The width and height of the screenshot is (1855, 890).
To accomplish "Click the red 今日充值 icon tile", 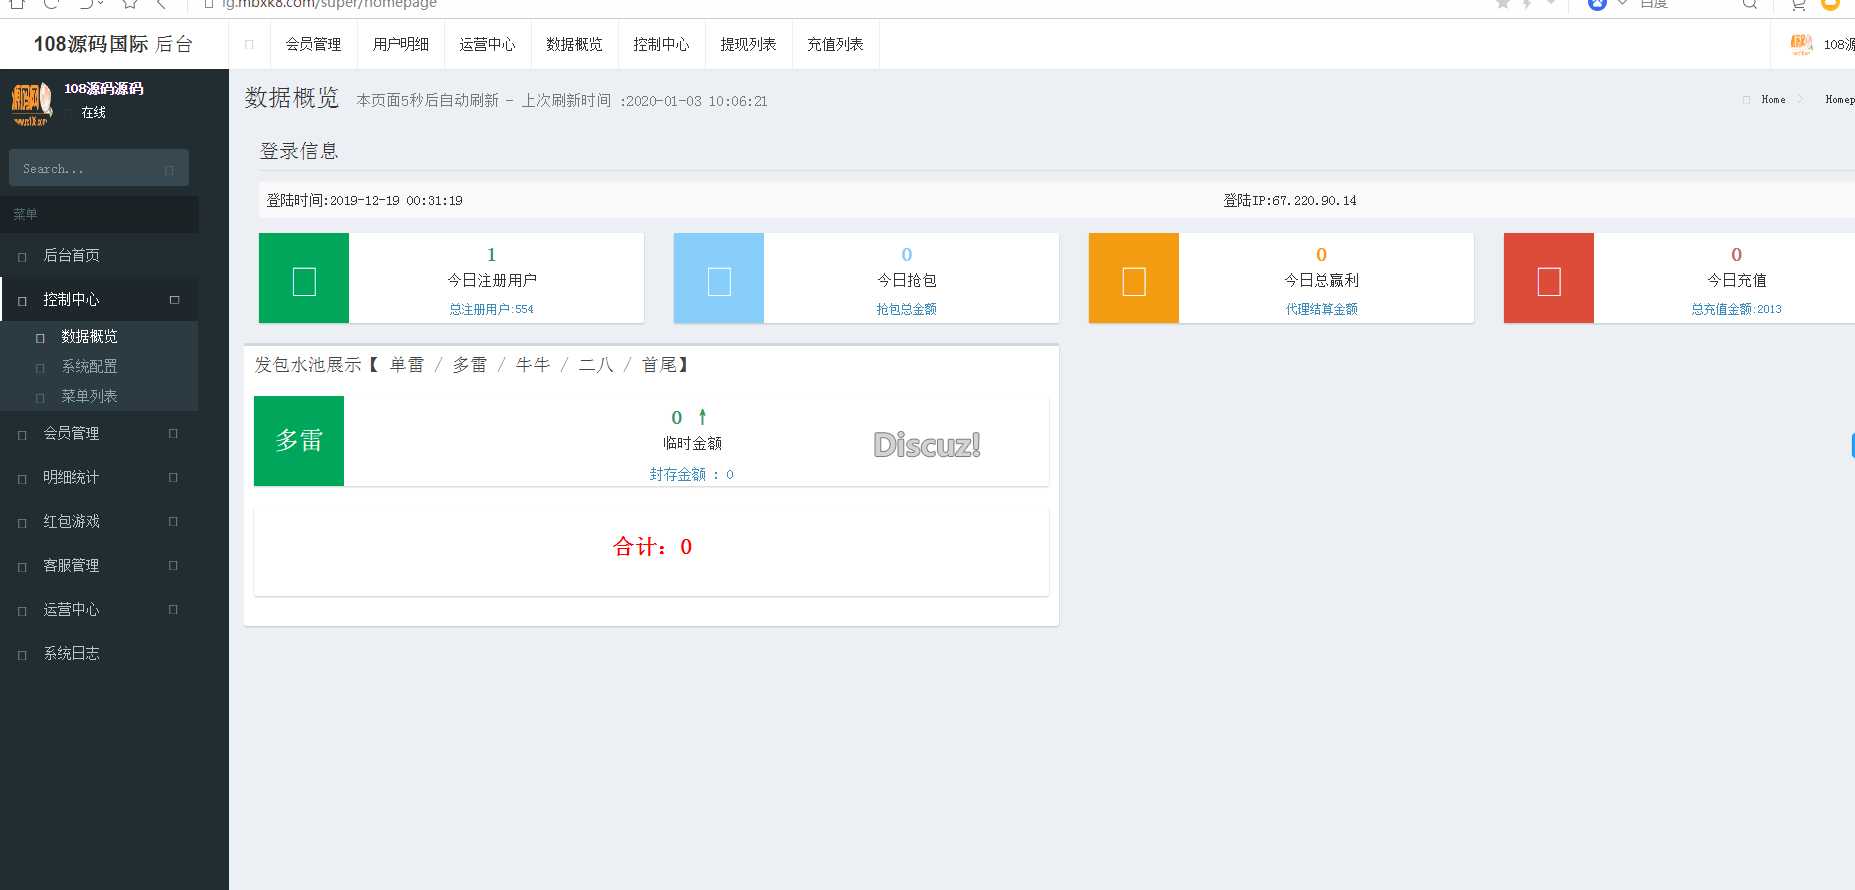I will click(x=1549, y=278).
